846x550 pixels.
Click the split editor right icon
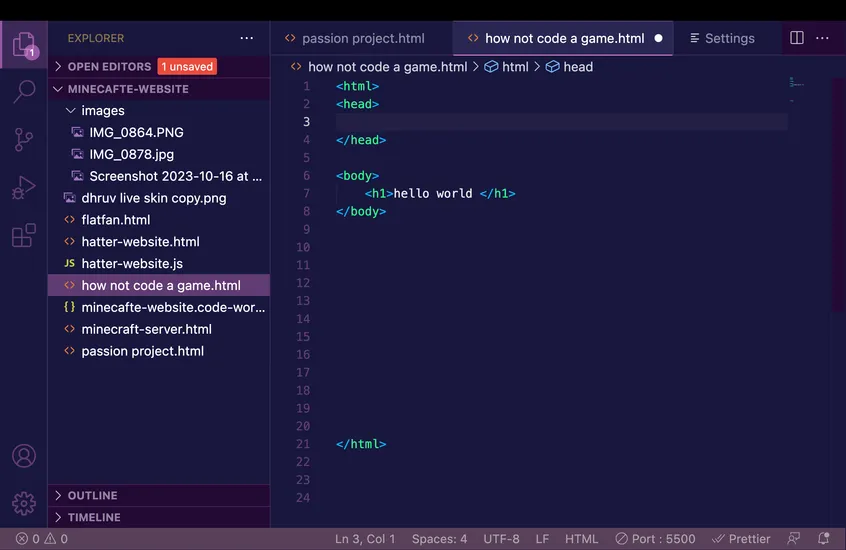point(797,38)
